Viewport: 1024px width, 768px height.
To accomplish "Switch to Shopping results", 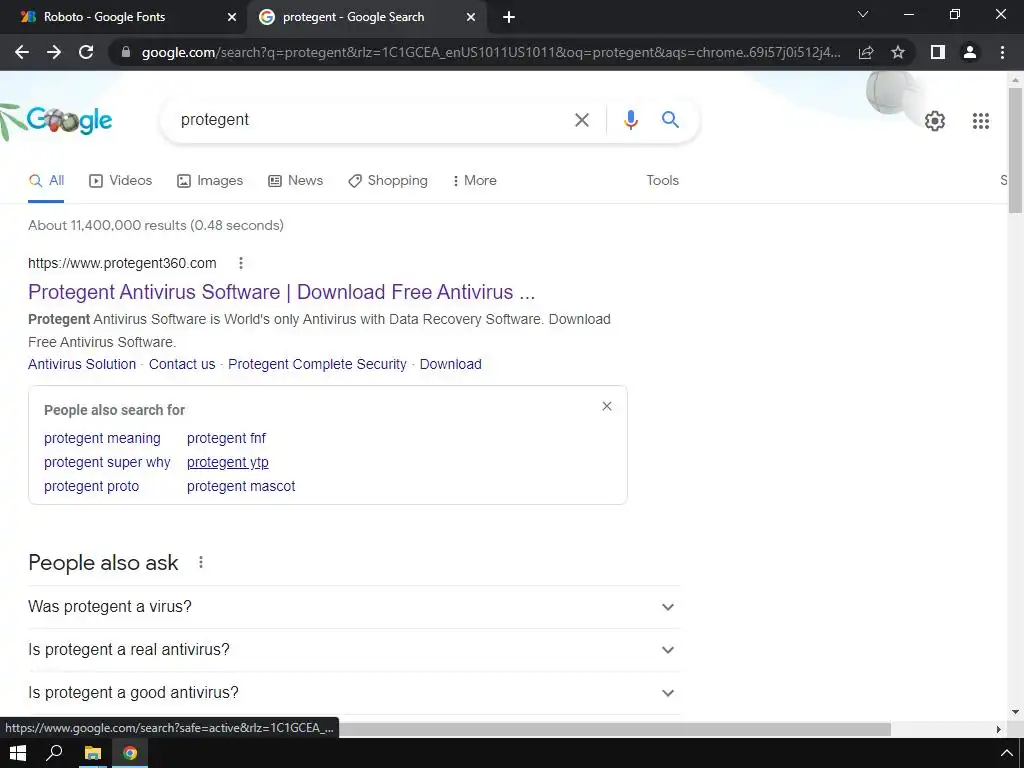I will (x=388, y=181).
